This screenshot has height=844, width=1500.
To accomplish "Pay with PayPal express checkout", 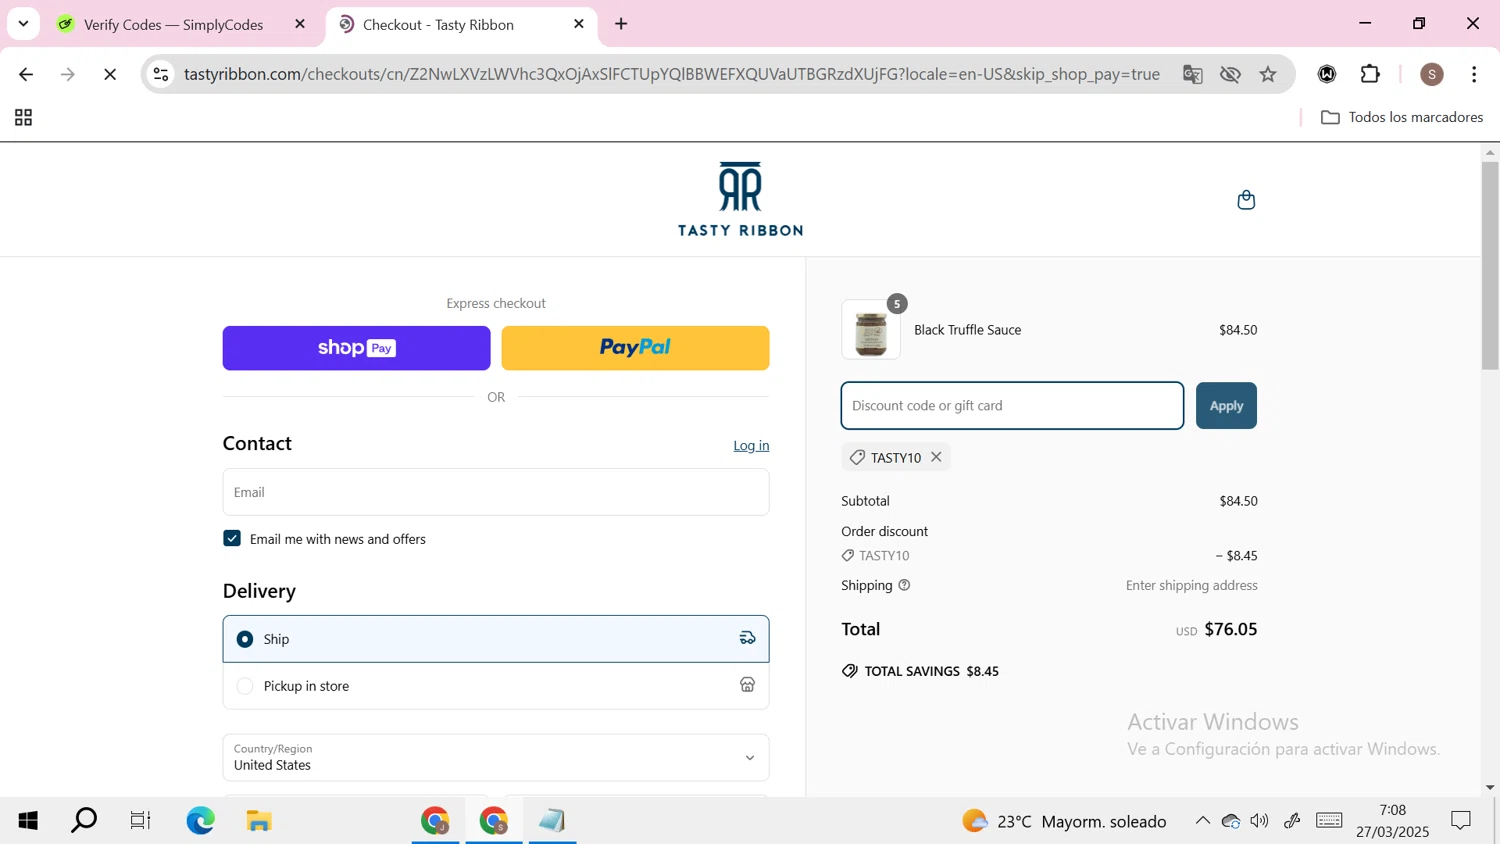I will coord(635,348).
